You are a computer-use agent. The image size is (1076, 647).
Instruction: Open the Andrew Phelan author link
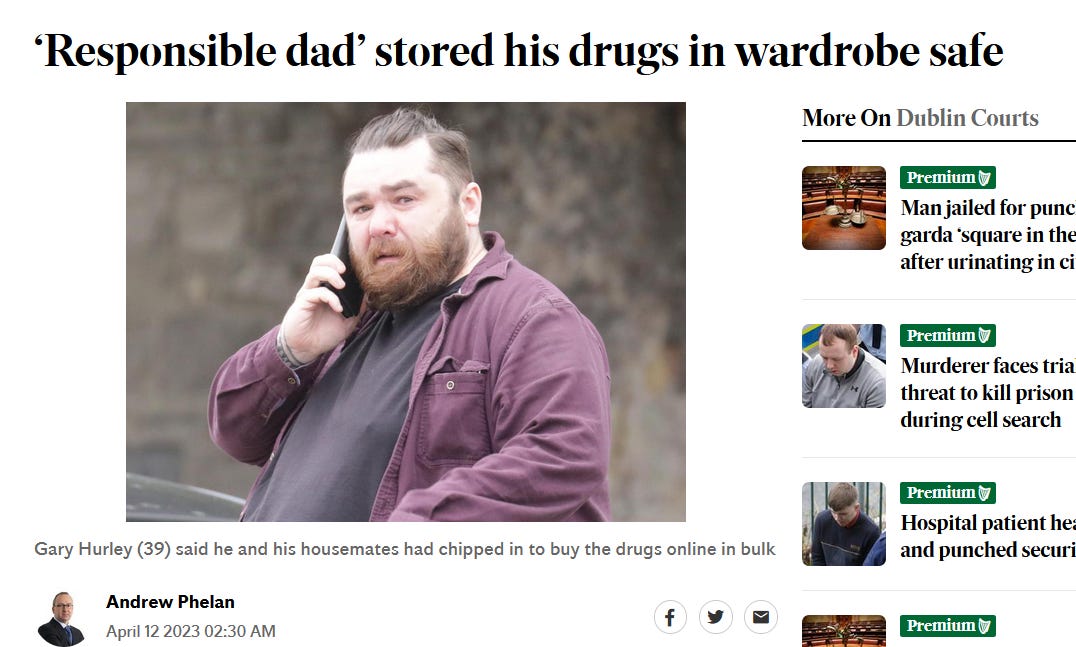(170, 602)
